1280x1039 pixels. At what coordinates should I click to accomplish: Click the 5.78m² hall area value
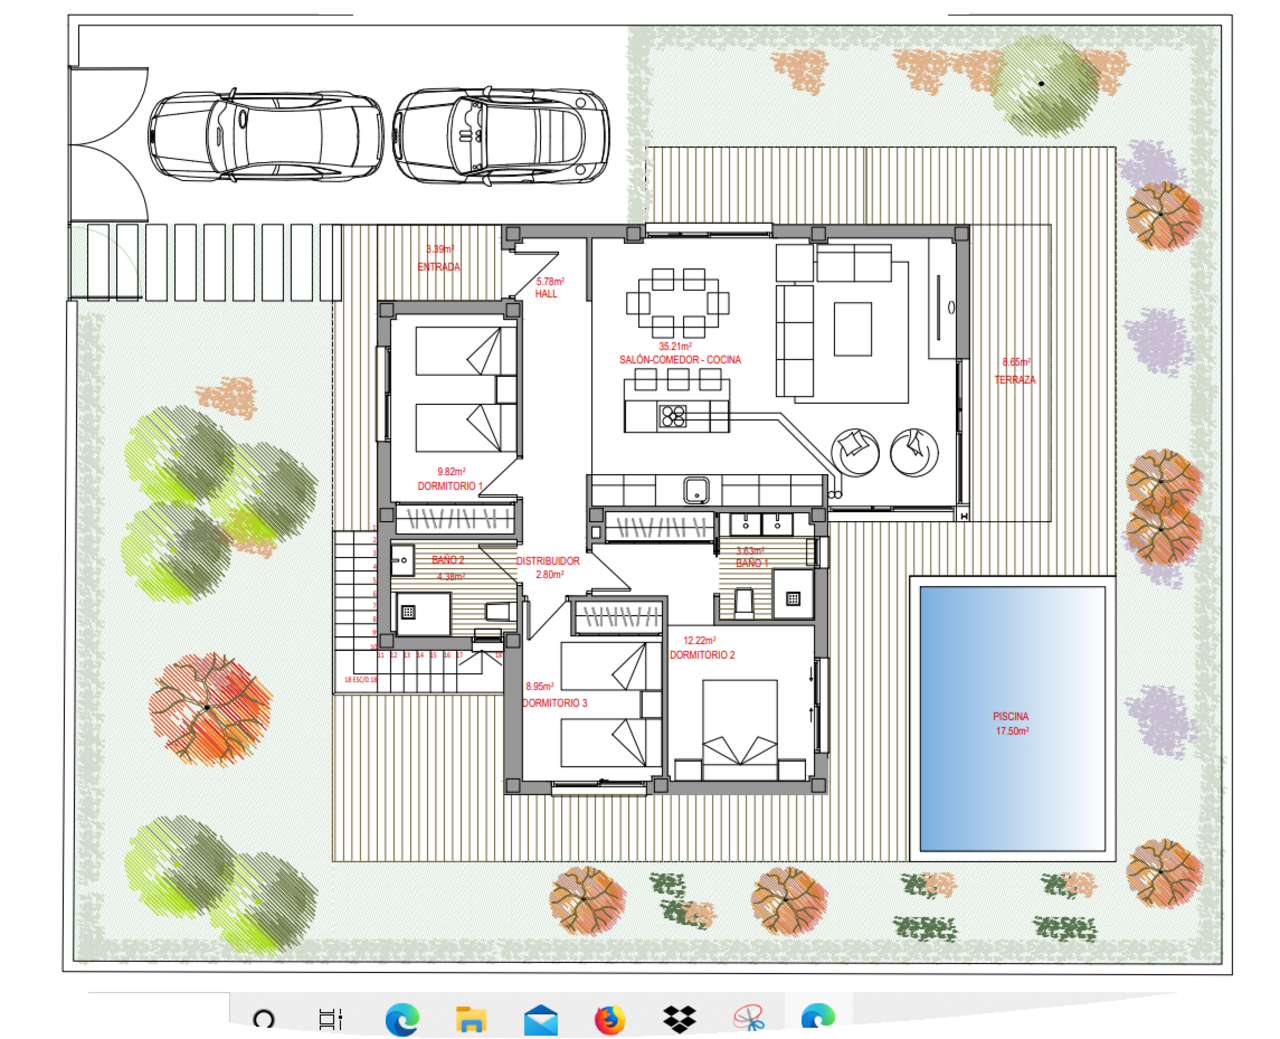pos(550,282)
